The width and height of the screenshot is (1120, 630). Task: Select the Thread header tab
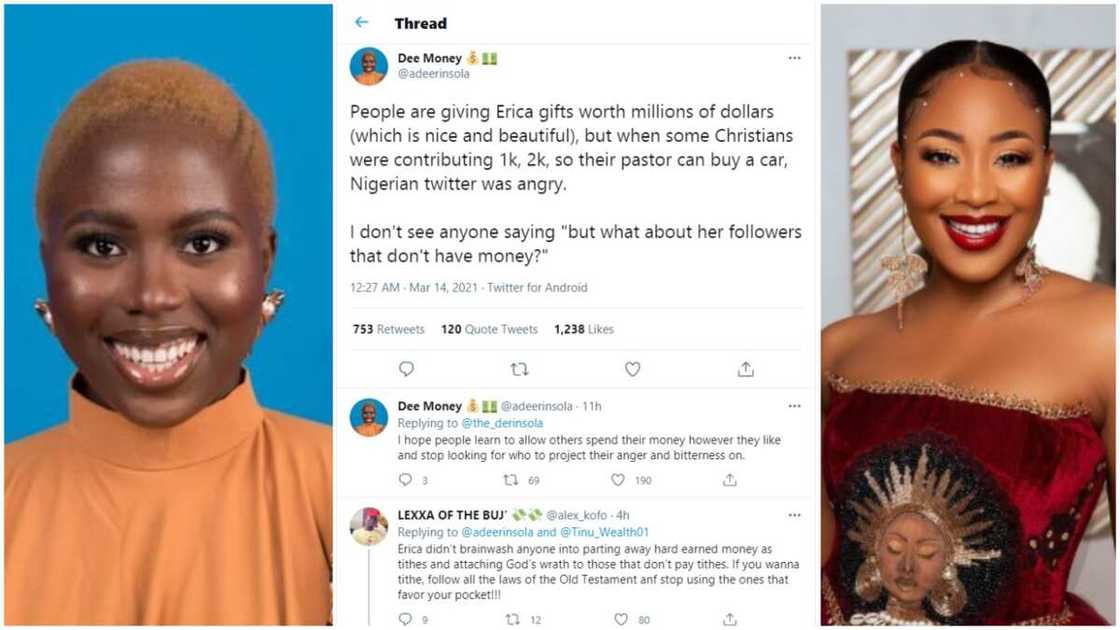point(421,23)
